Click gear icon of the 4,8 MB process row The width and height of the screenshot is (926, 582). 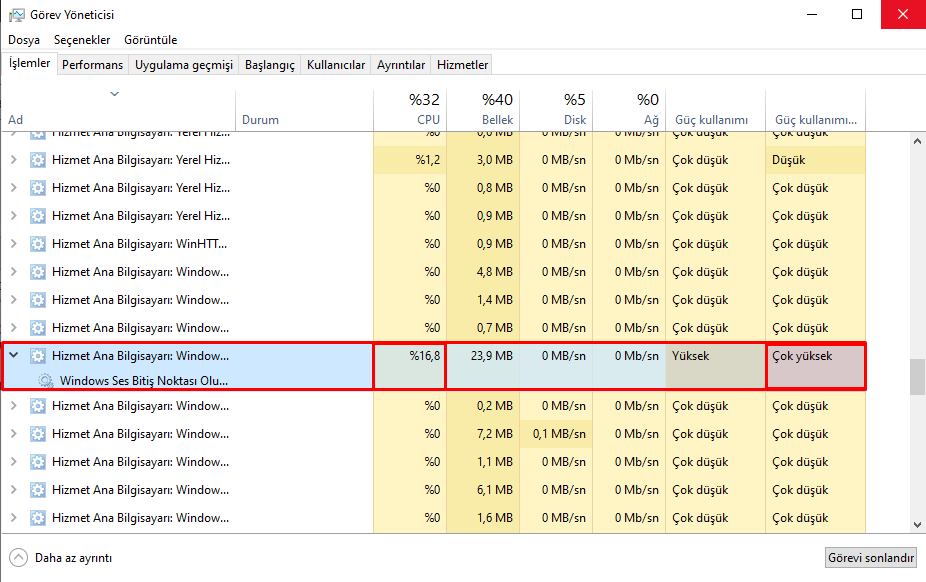pyautogui.click(x=38, y=272)
